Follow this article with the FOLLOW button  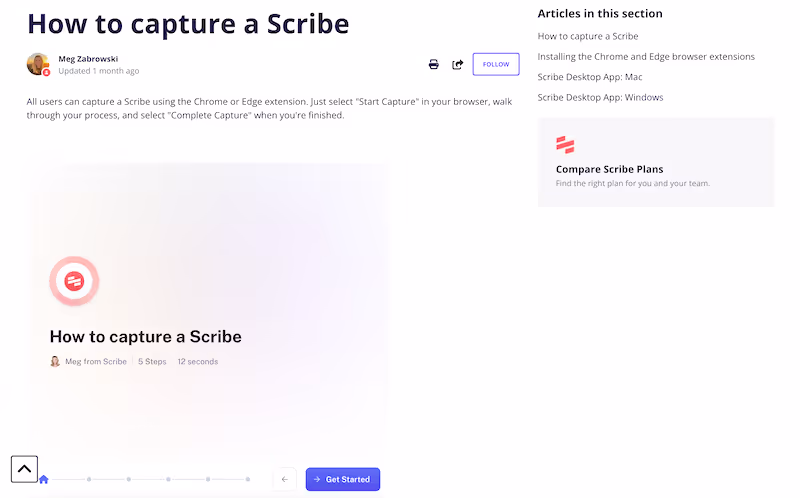496,64
